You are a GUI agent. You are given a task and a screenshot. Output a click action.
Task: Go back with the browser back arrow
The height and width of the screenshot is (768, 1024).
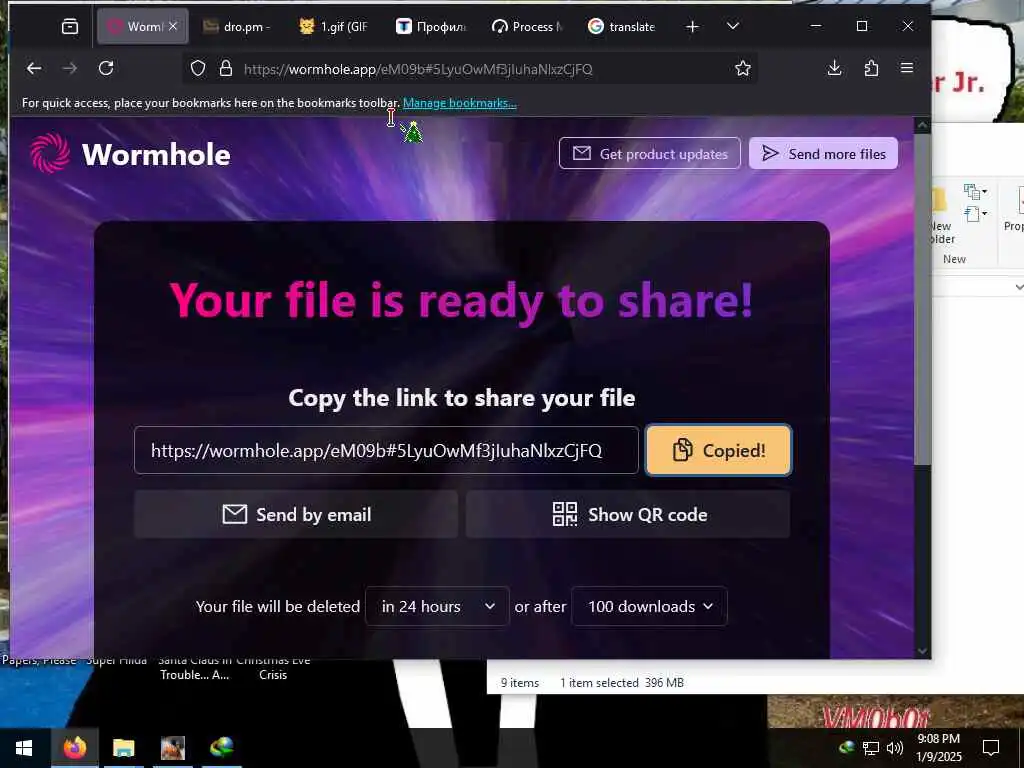coord(34,68)
